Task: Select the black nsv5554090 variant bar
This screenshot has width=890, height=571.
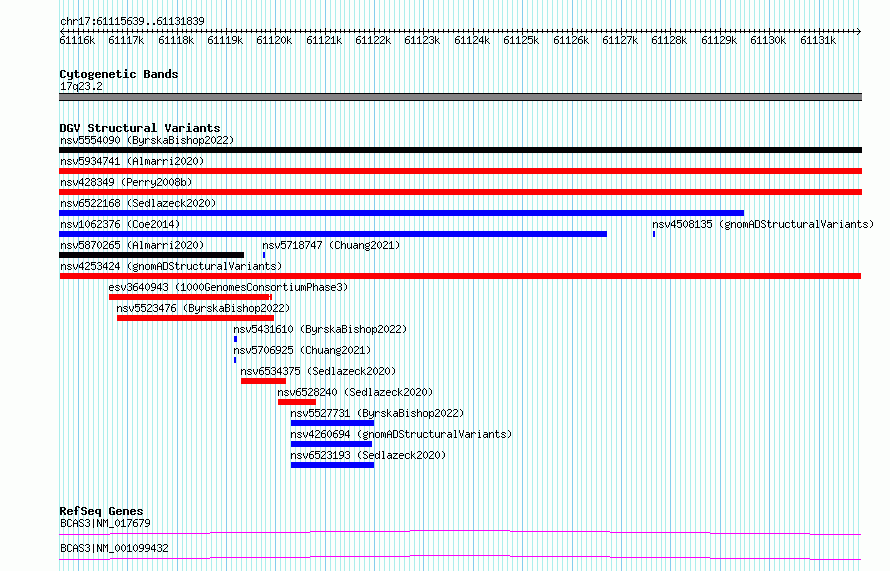Action: (x=460, y=150)
